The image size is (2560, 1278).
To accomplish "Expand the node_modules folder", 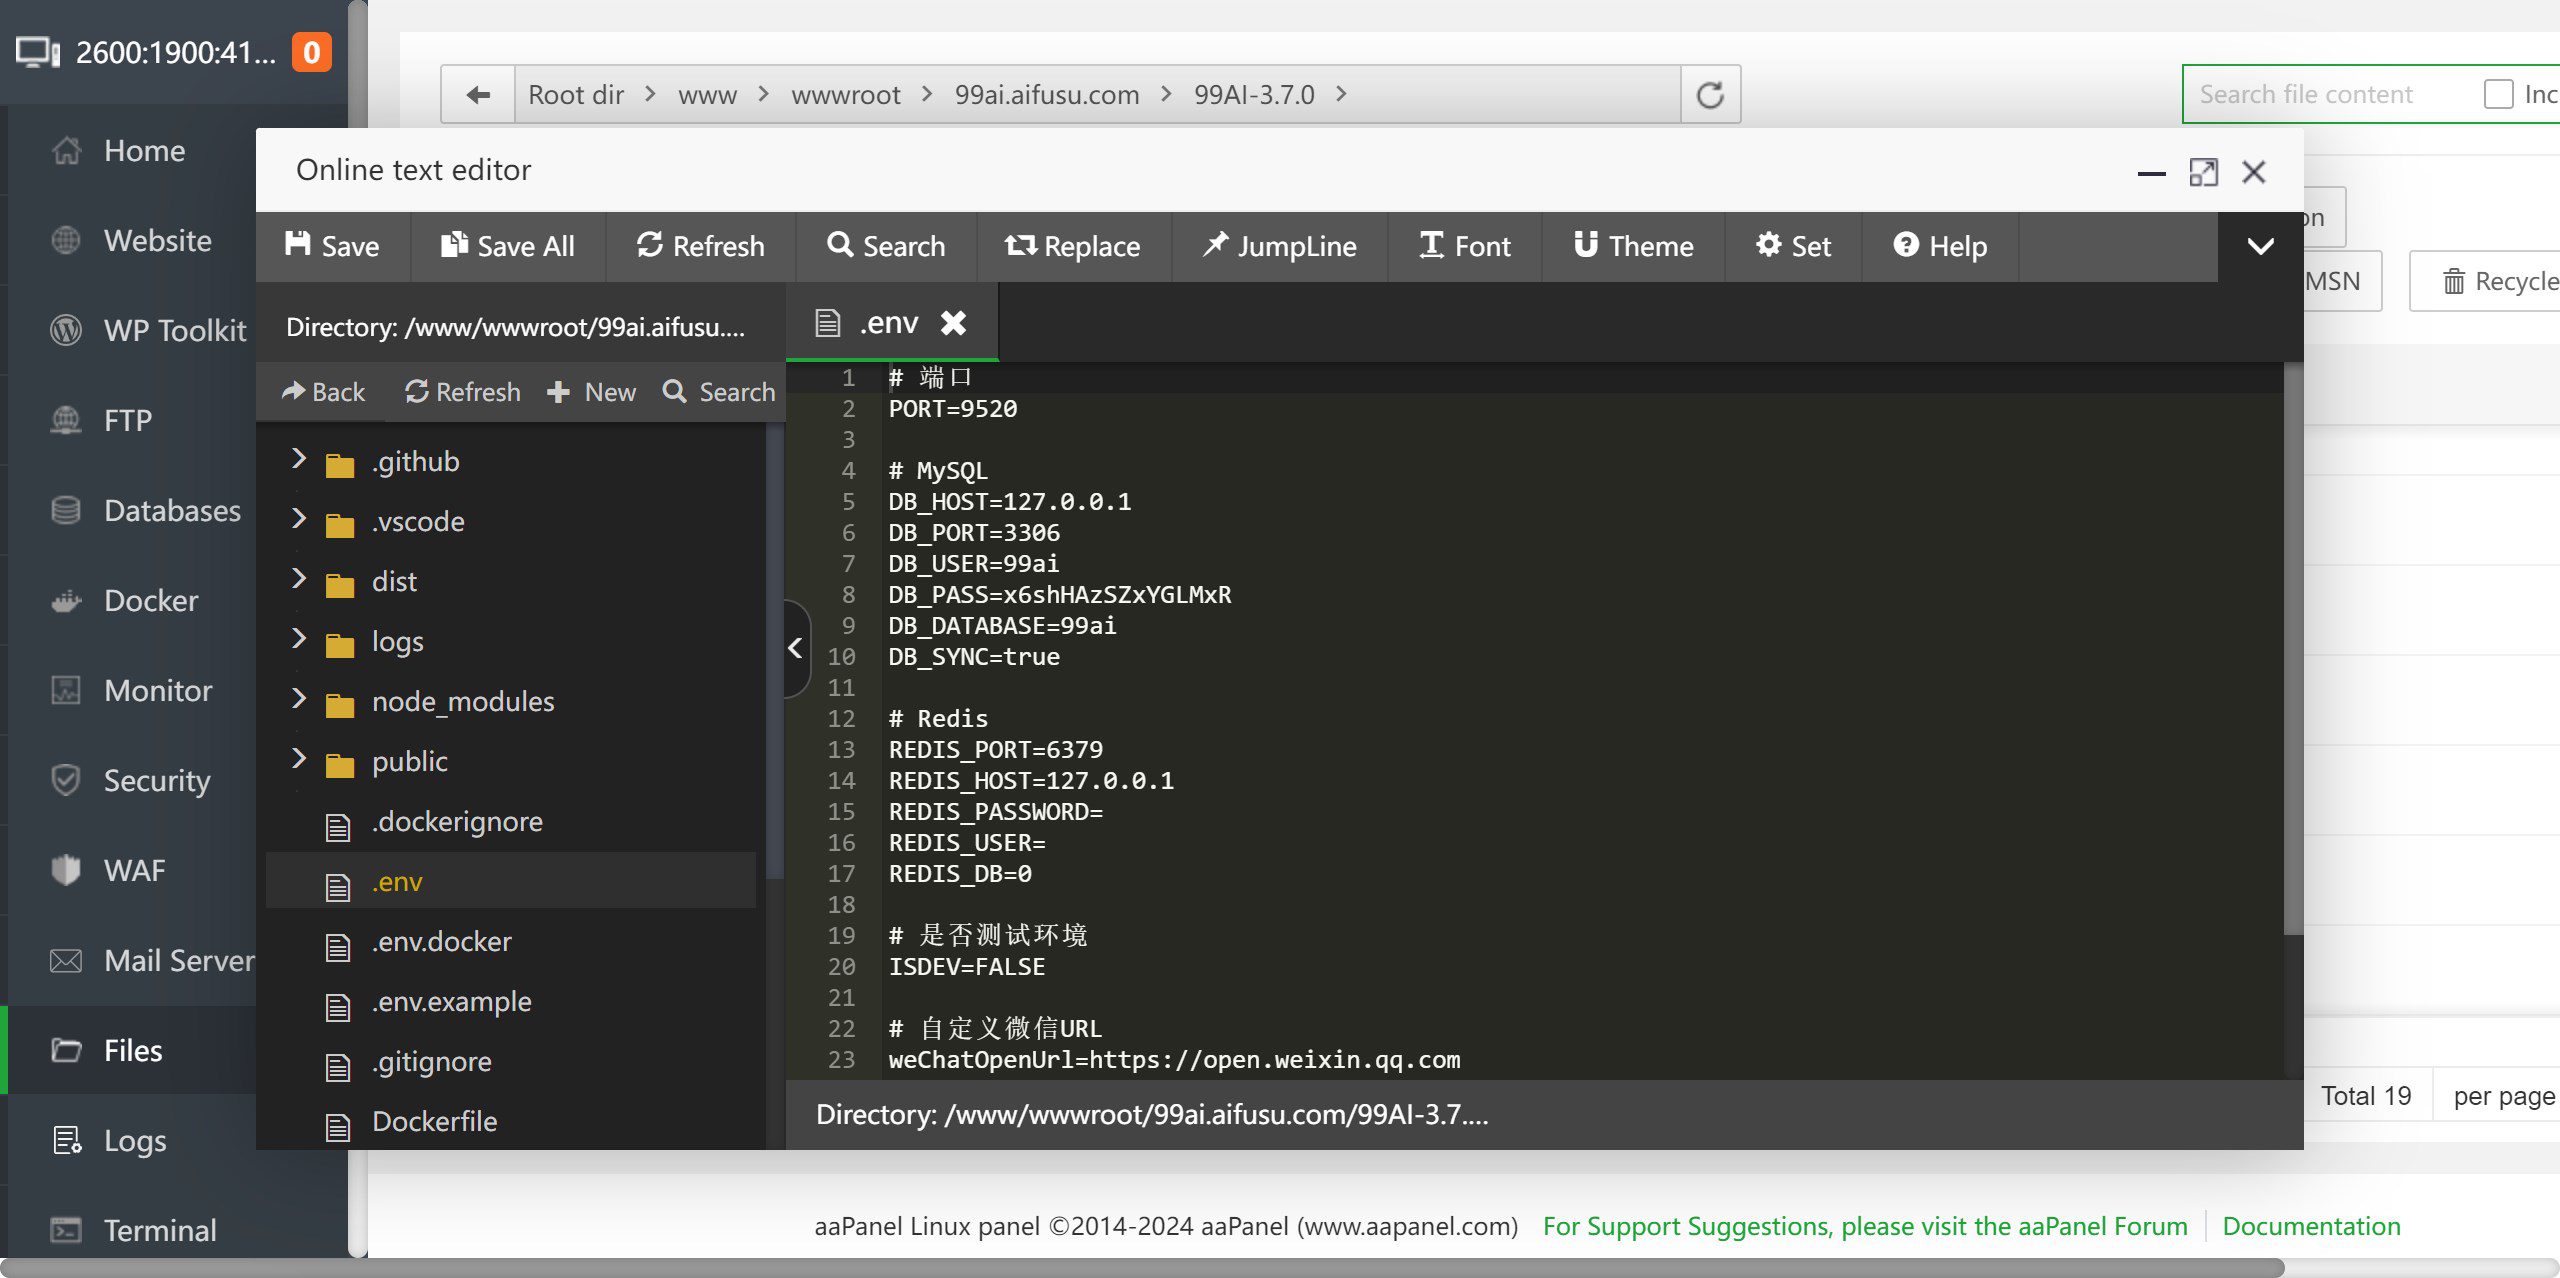I will click(298, 699).
